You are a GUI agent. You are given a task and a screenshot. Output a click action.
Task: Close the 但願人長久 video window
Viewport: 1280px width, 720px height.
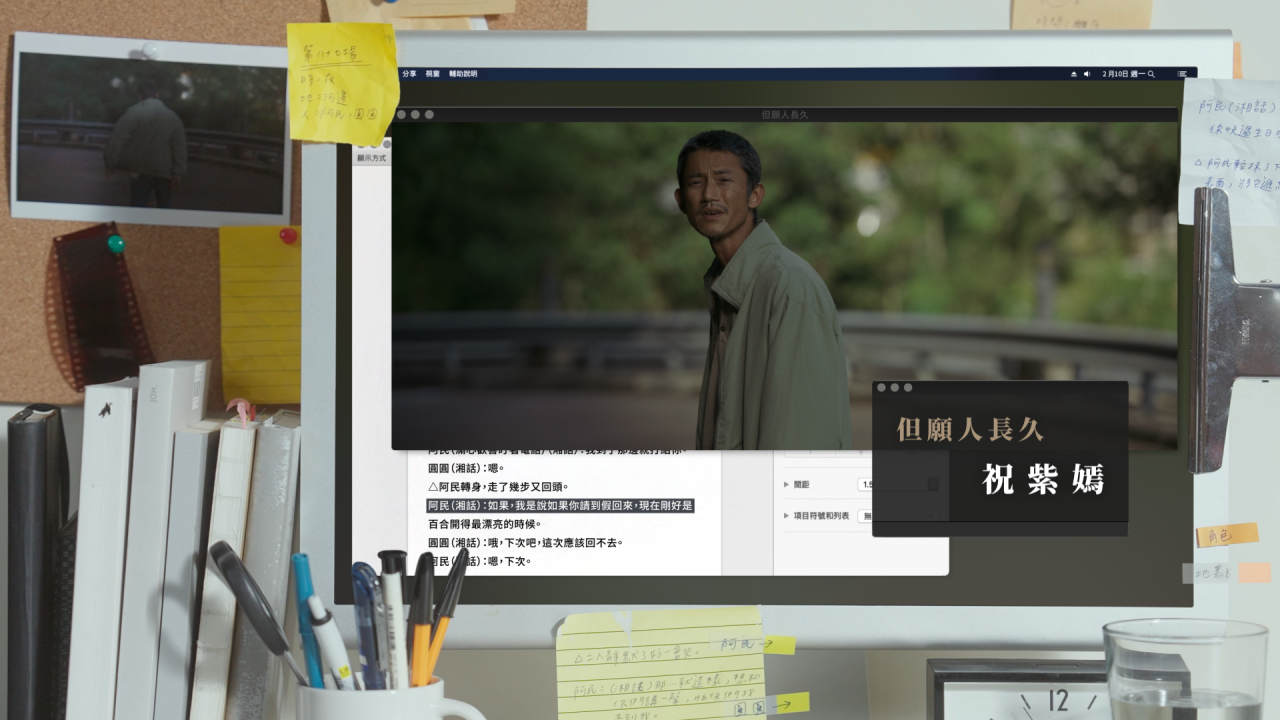pyautogui.click(x=401, y=115)
